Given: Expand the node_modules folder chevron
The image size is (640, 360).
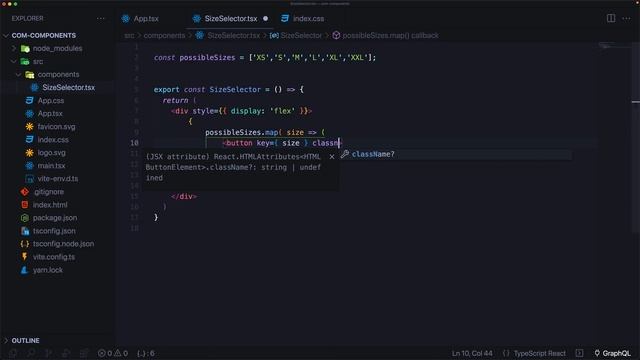Looking at the screenshot, I should [x=13, y=49].
